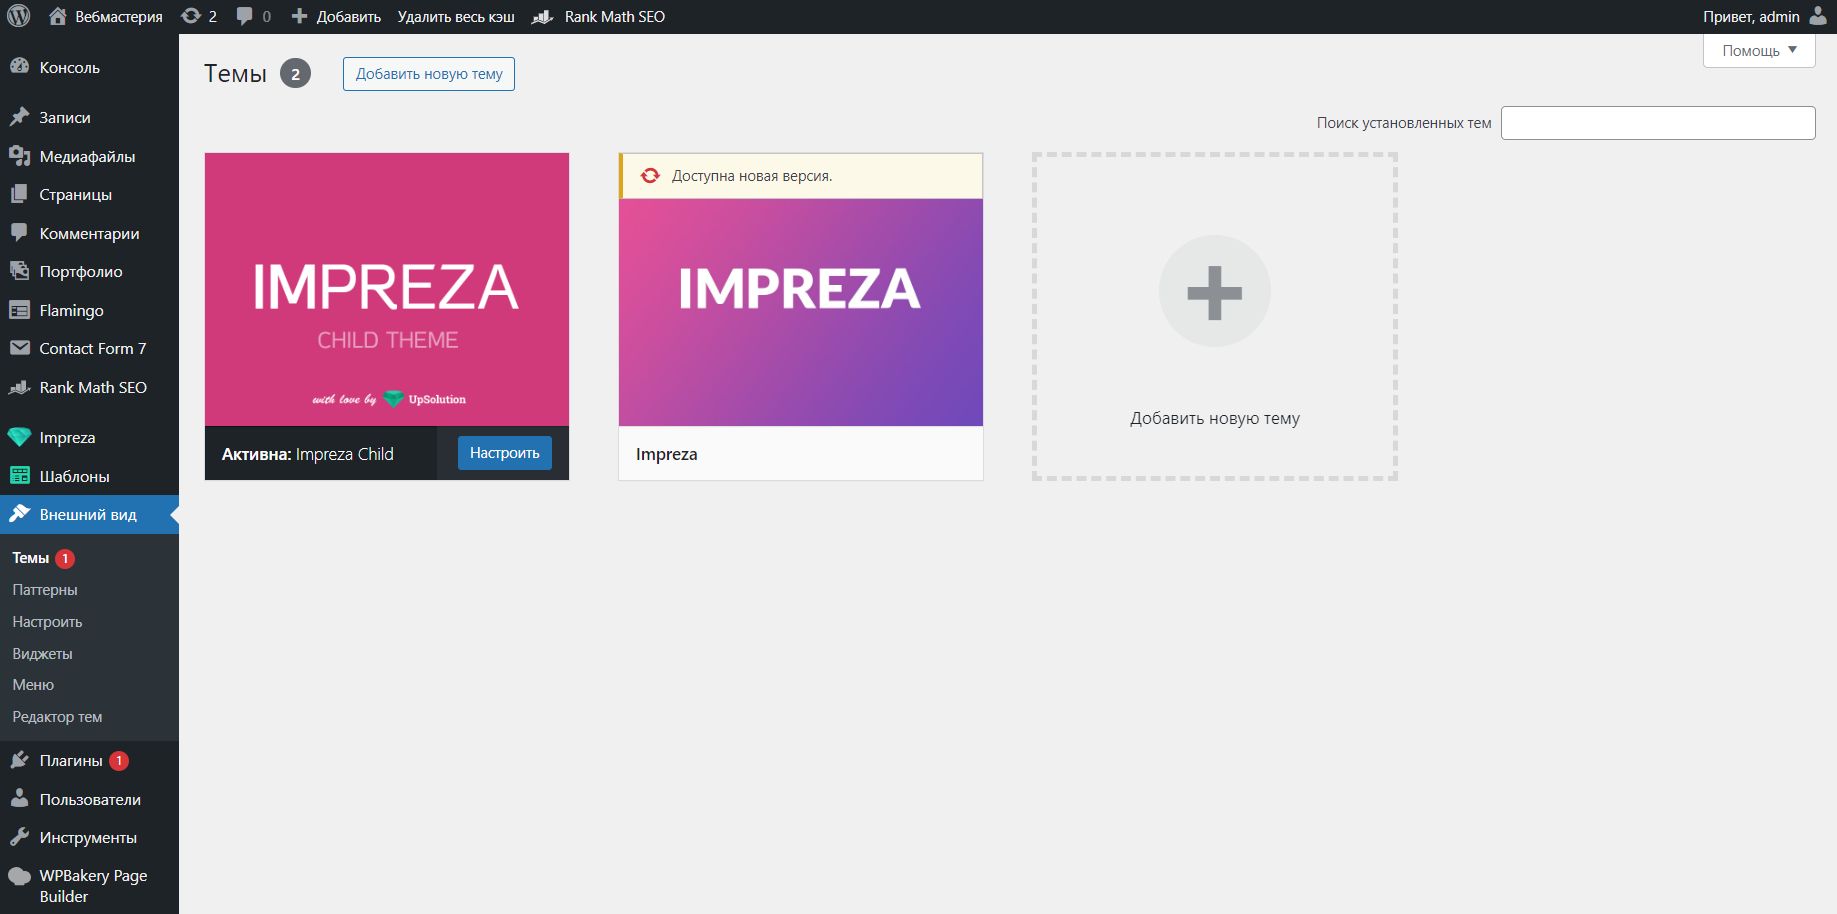Open the Паттерны submenu item
The height and width of the screenshot is (914, 1837).
45,590
